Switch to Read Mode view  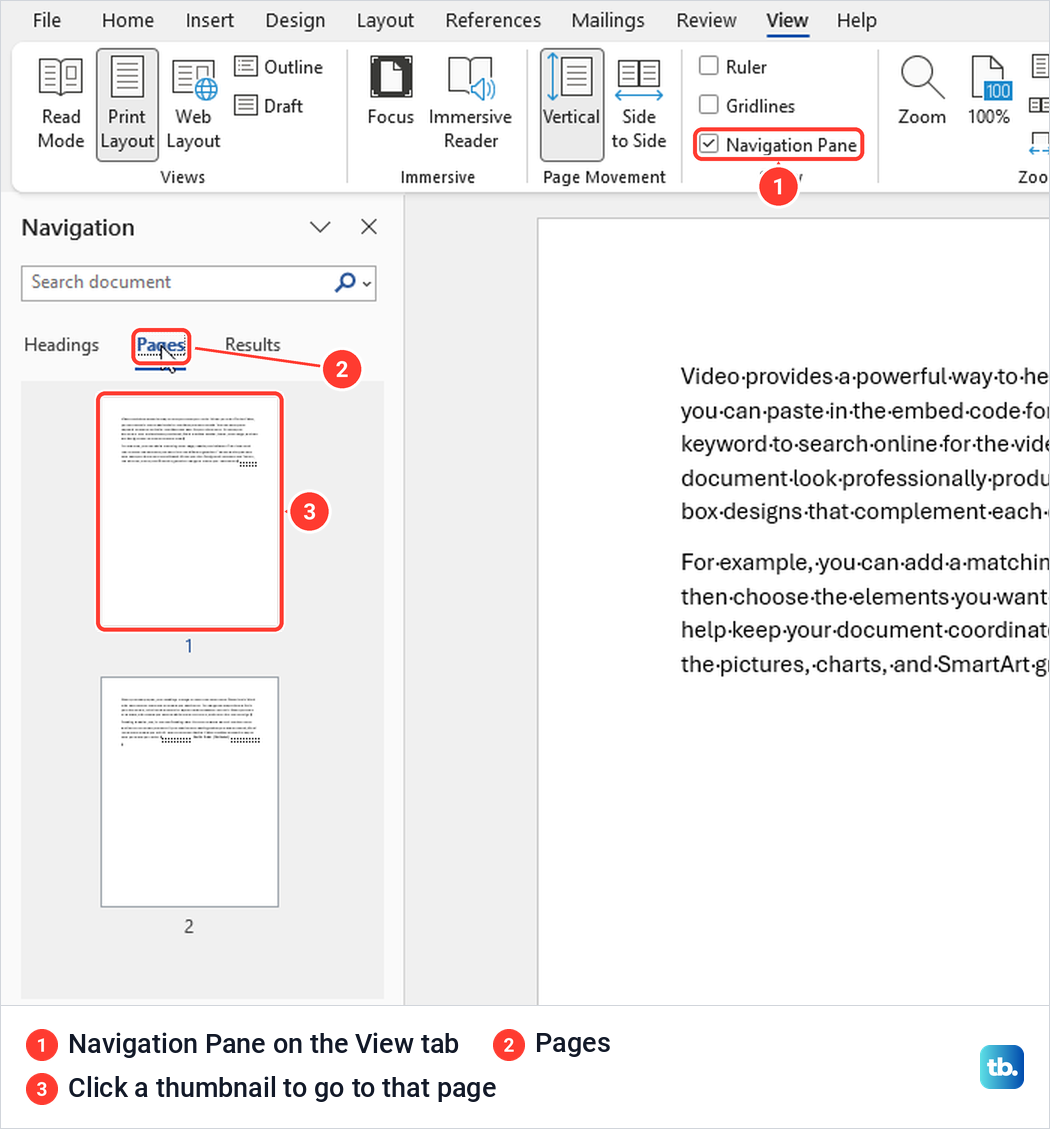[x=61, y=104]
